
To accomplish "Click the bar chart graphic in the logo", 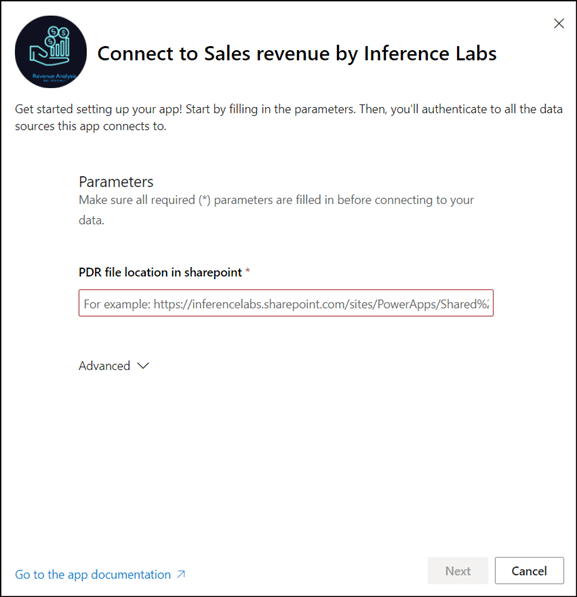I will coord(60,48).
